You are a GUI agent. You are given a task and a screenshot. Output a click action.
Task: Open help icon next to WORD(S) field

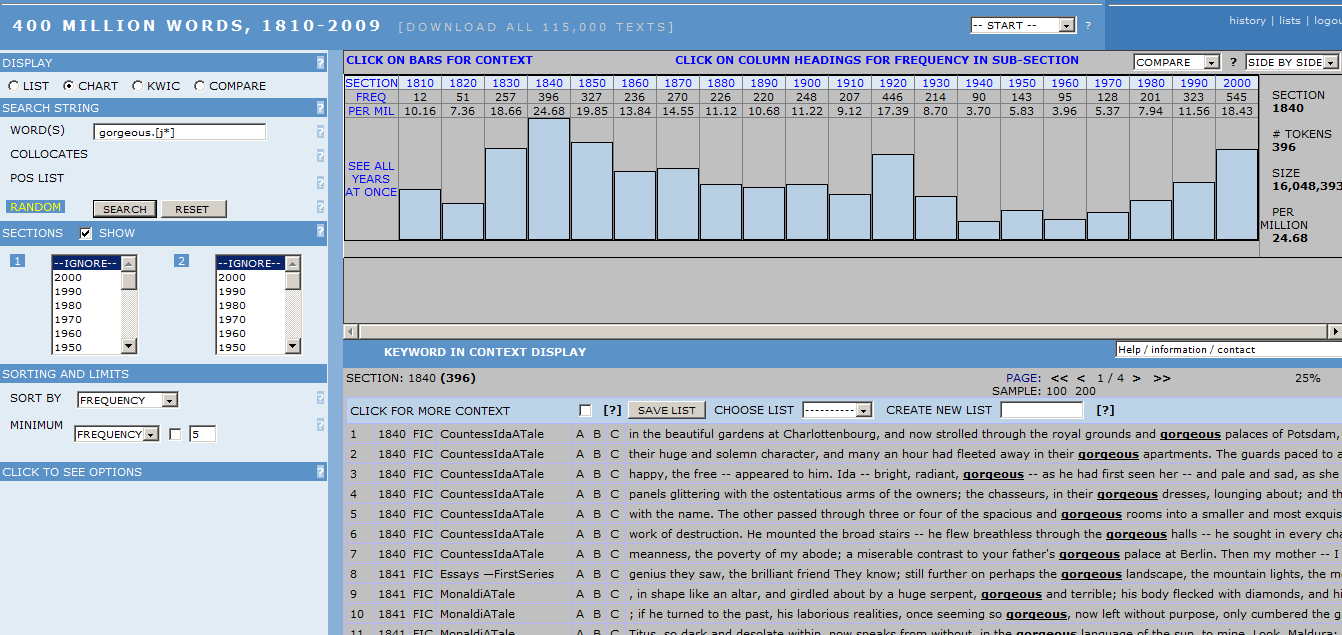[320, 132]
